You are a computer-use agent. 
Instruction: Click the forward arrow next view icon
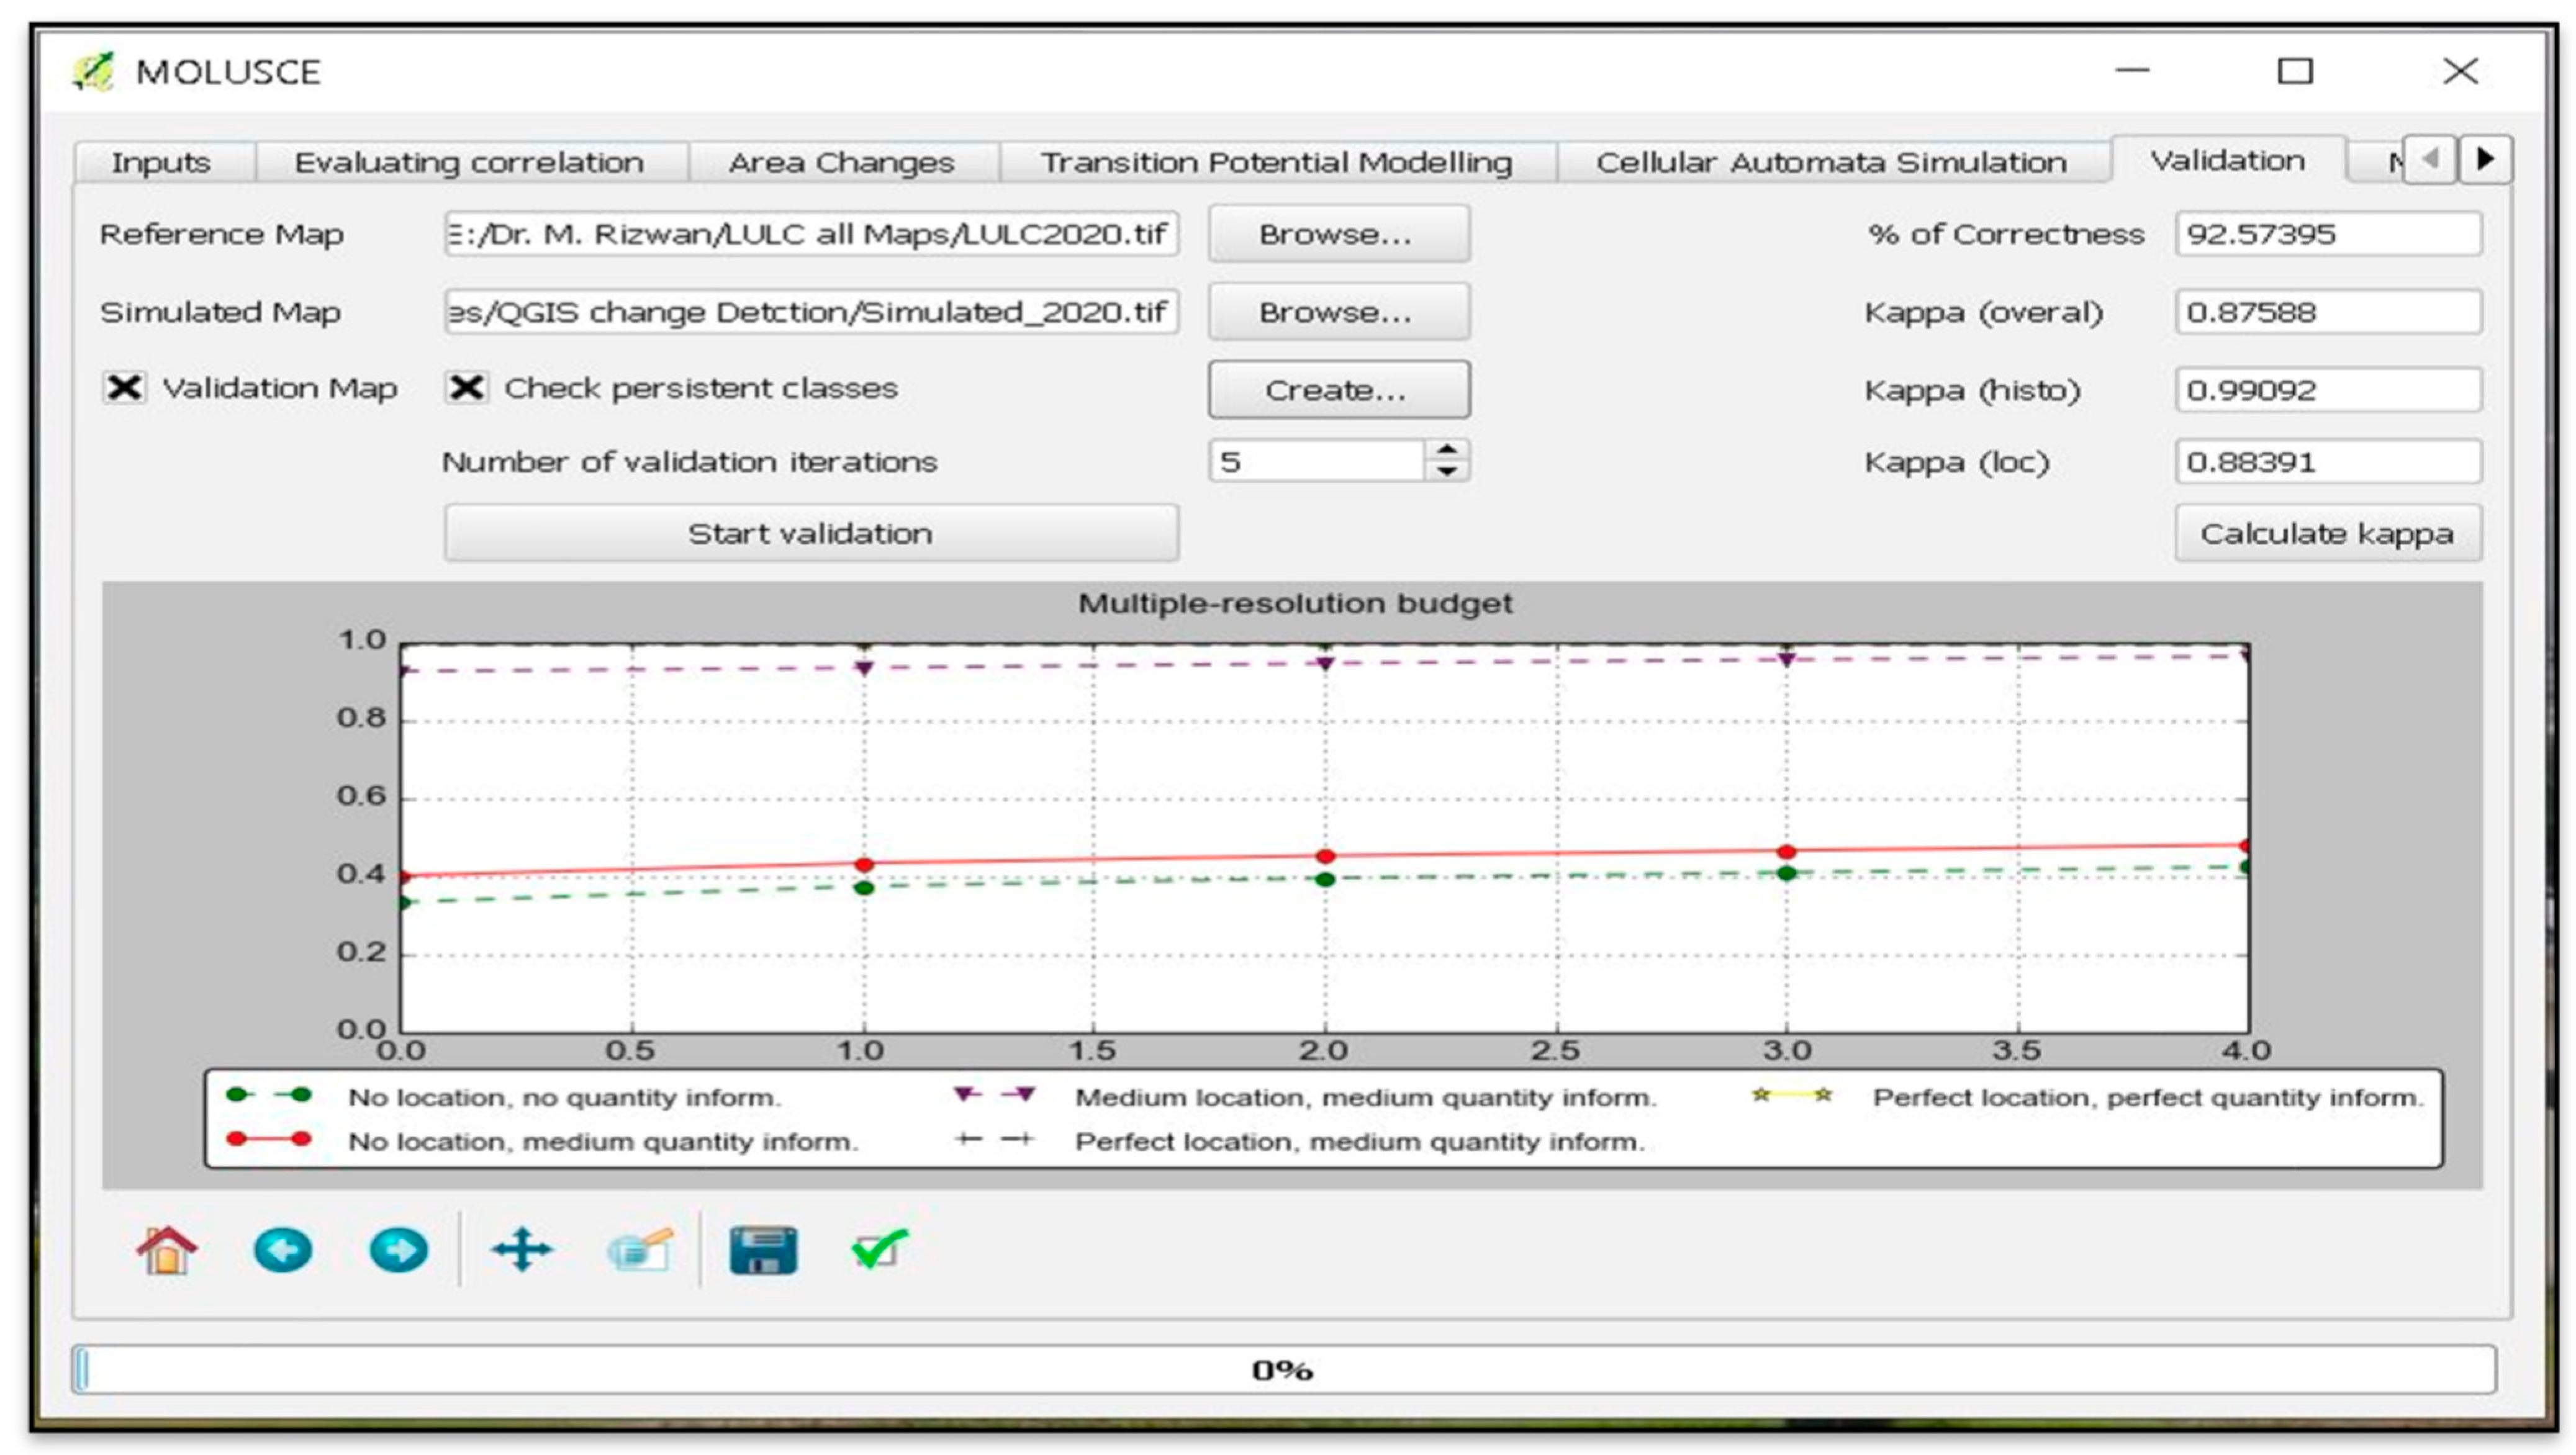coord(398,1250)
